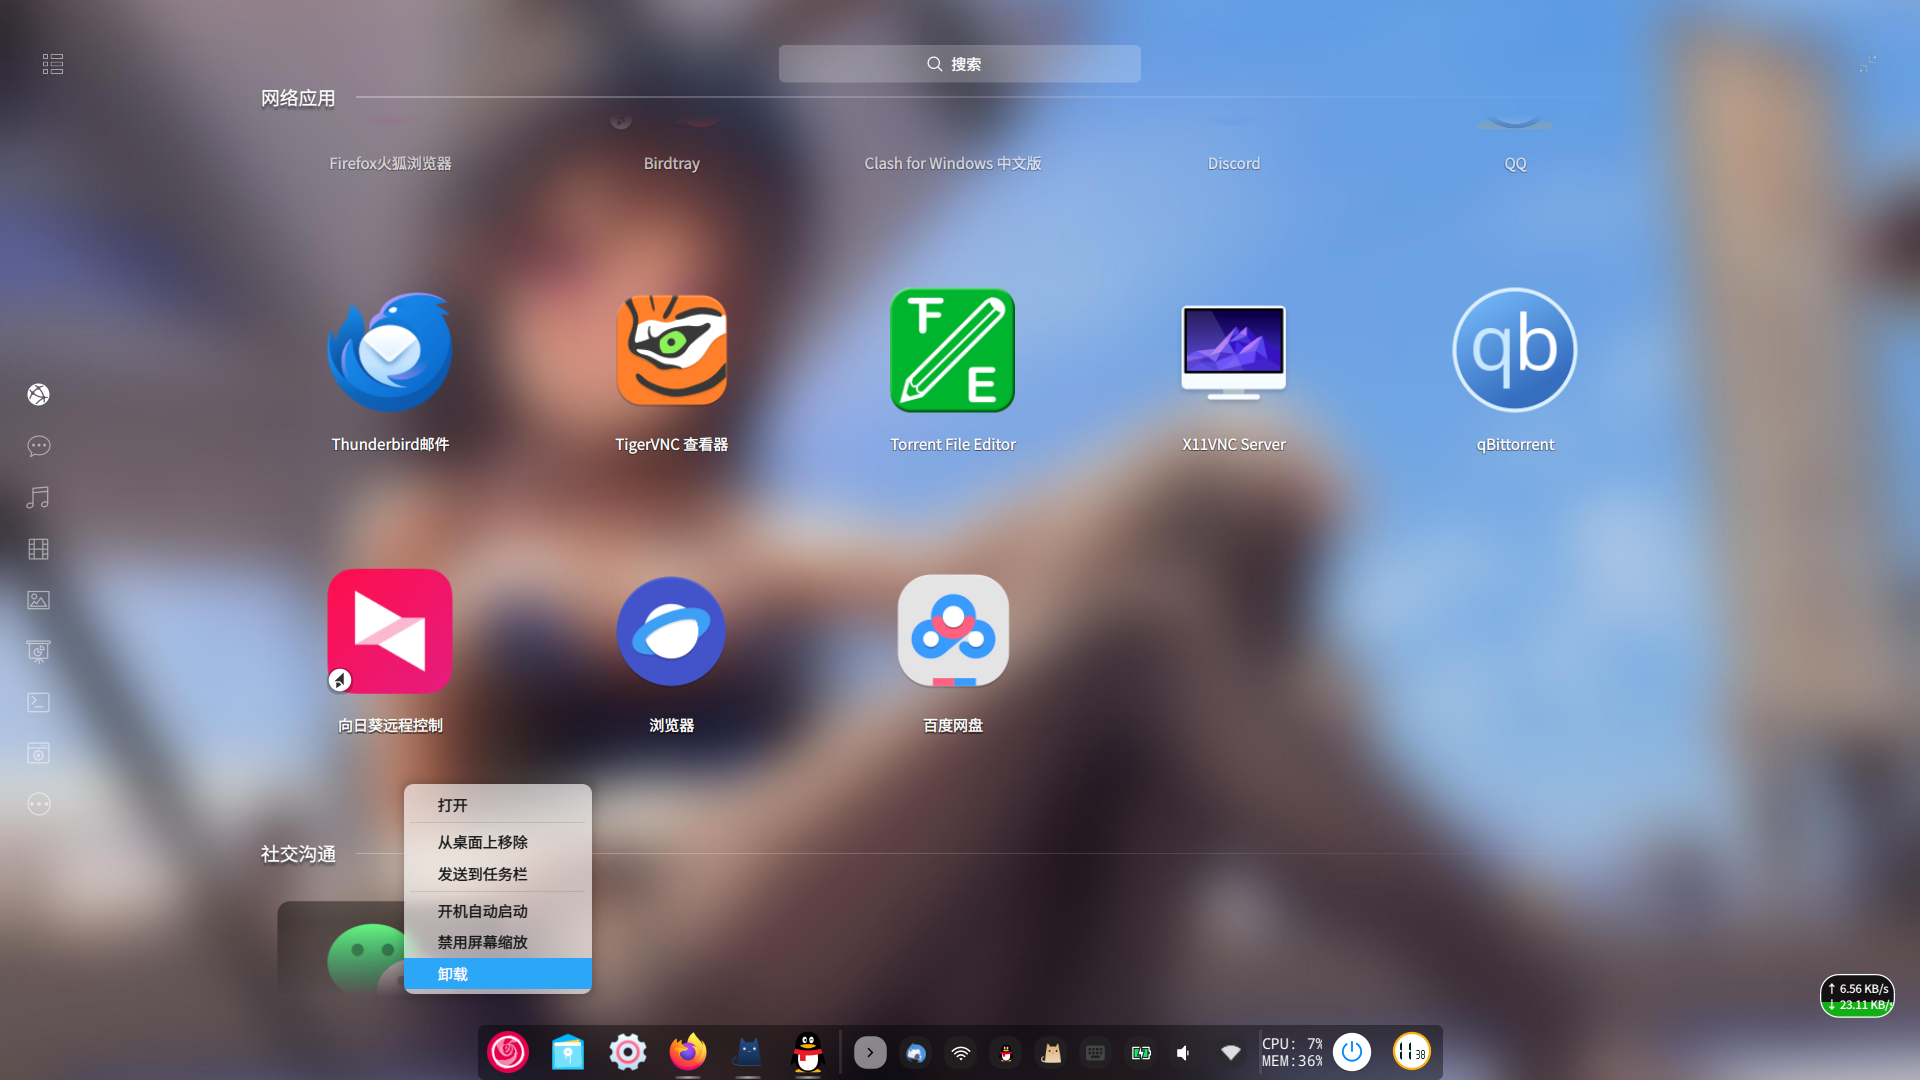Open the volume speaker tray icon
Viewport: 1920px width, 1080px height.
point(1185,1053)
